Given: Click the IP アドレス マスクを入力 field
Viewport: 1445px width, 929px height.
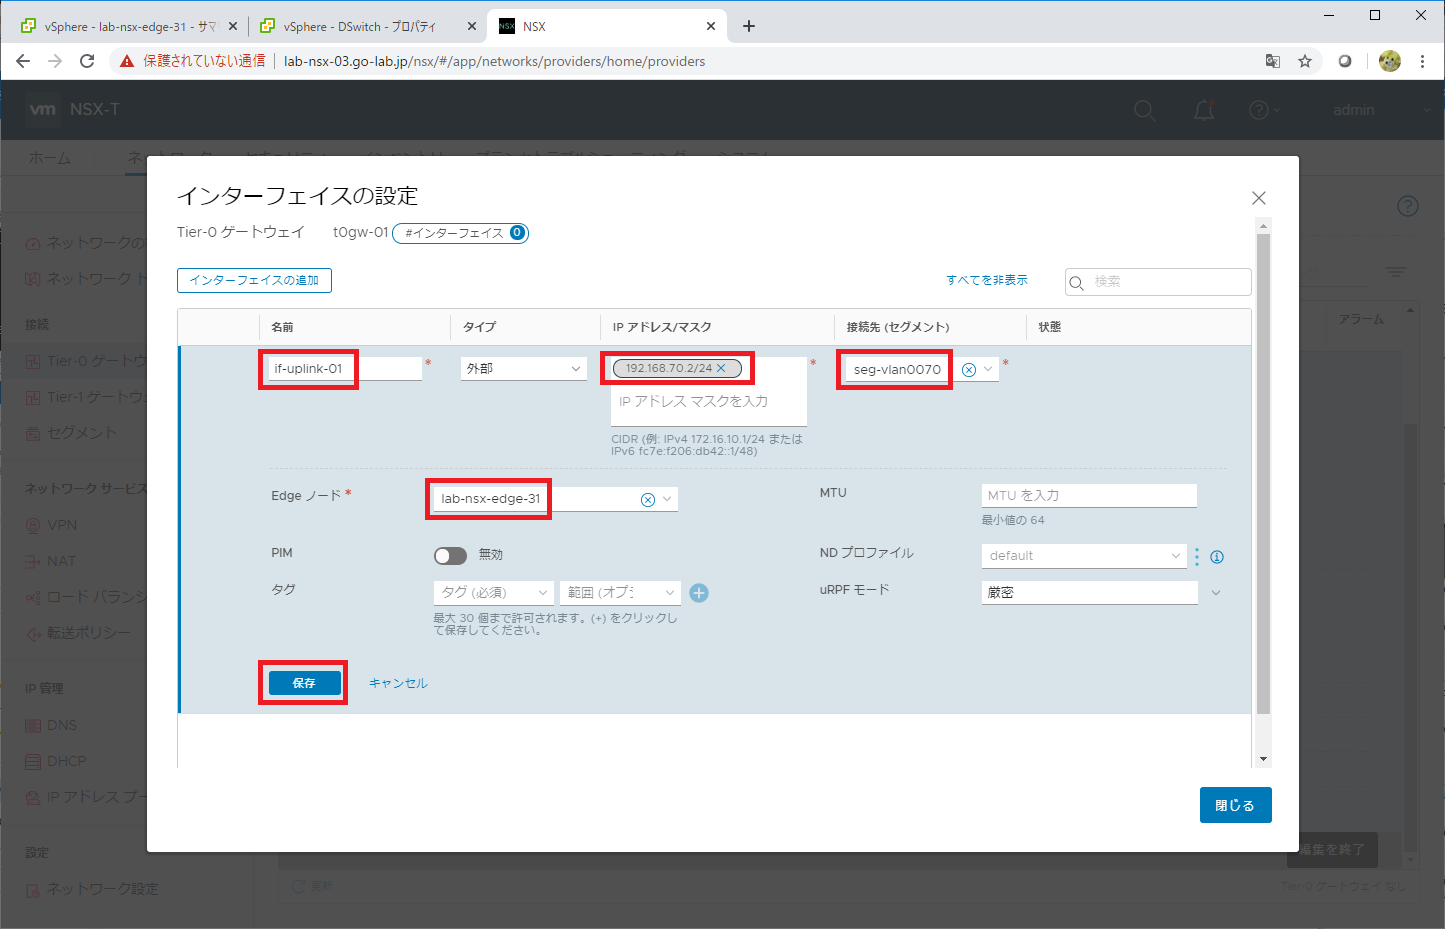Looking at the screenshot, I should tap(708, 401).
